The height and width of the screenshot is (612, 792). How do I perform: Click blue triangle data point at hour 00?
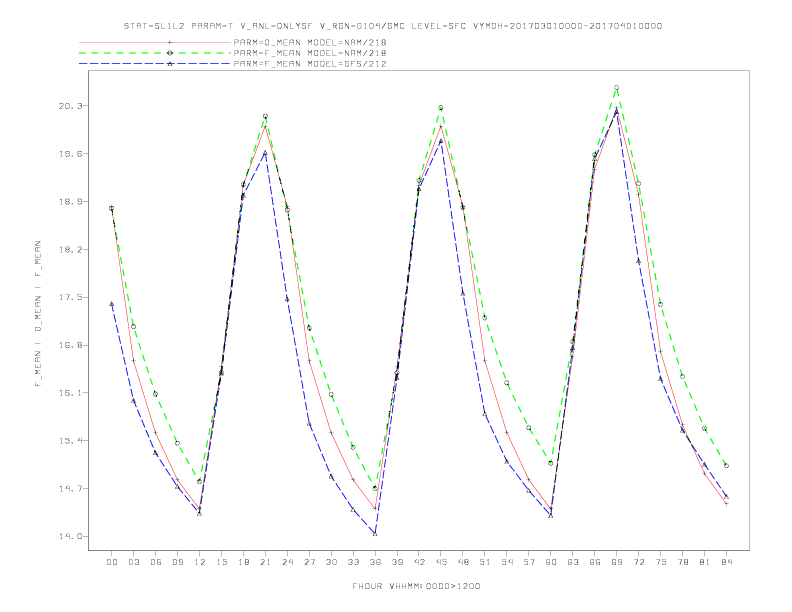(112, 304)
